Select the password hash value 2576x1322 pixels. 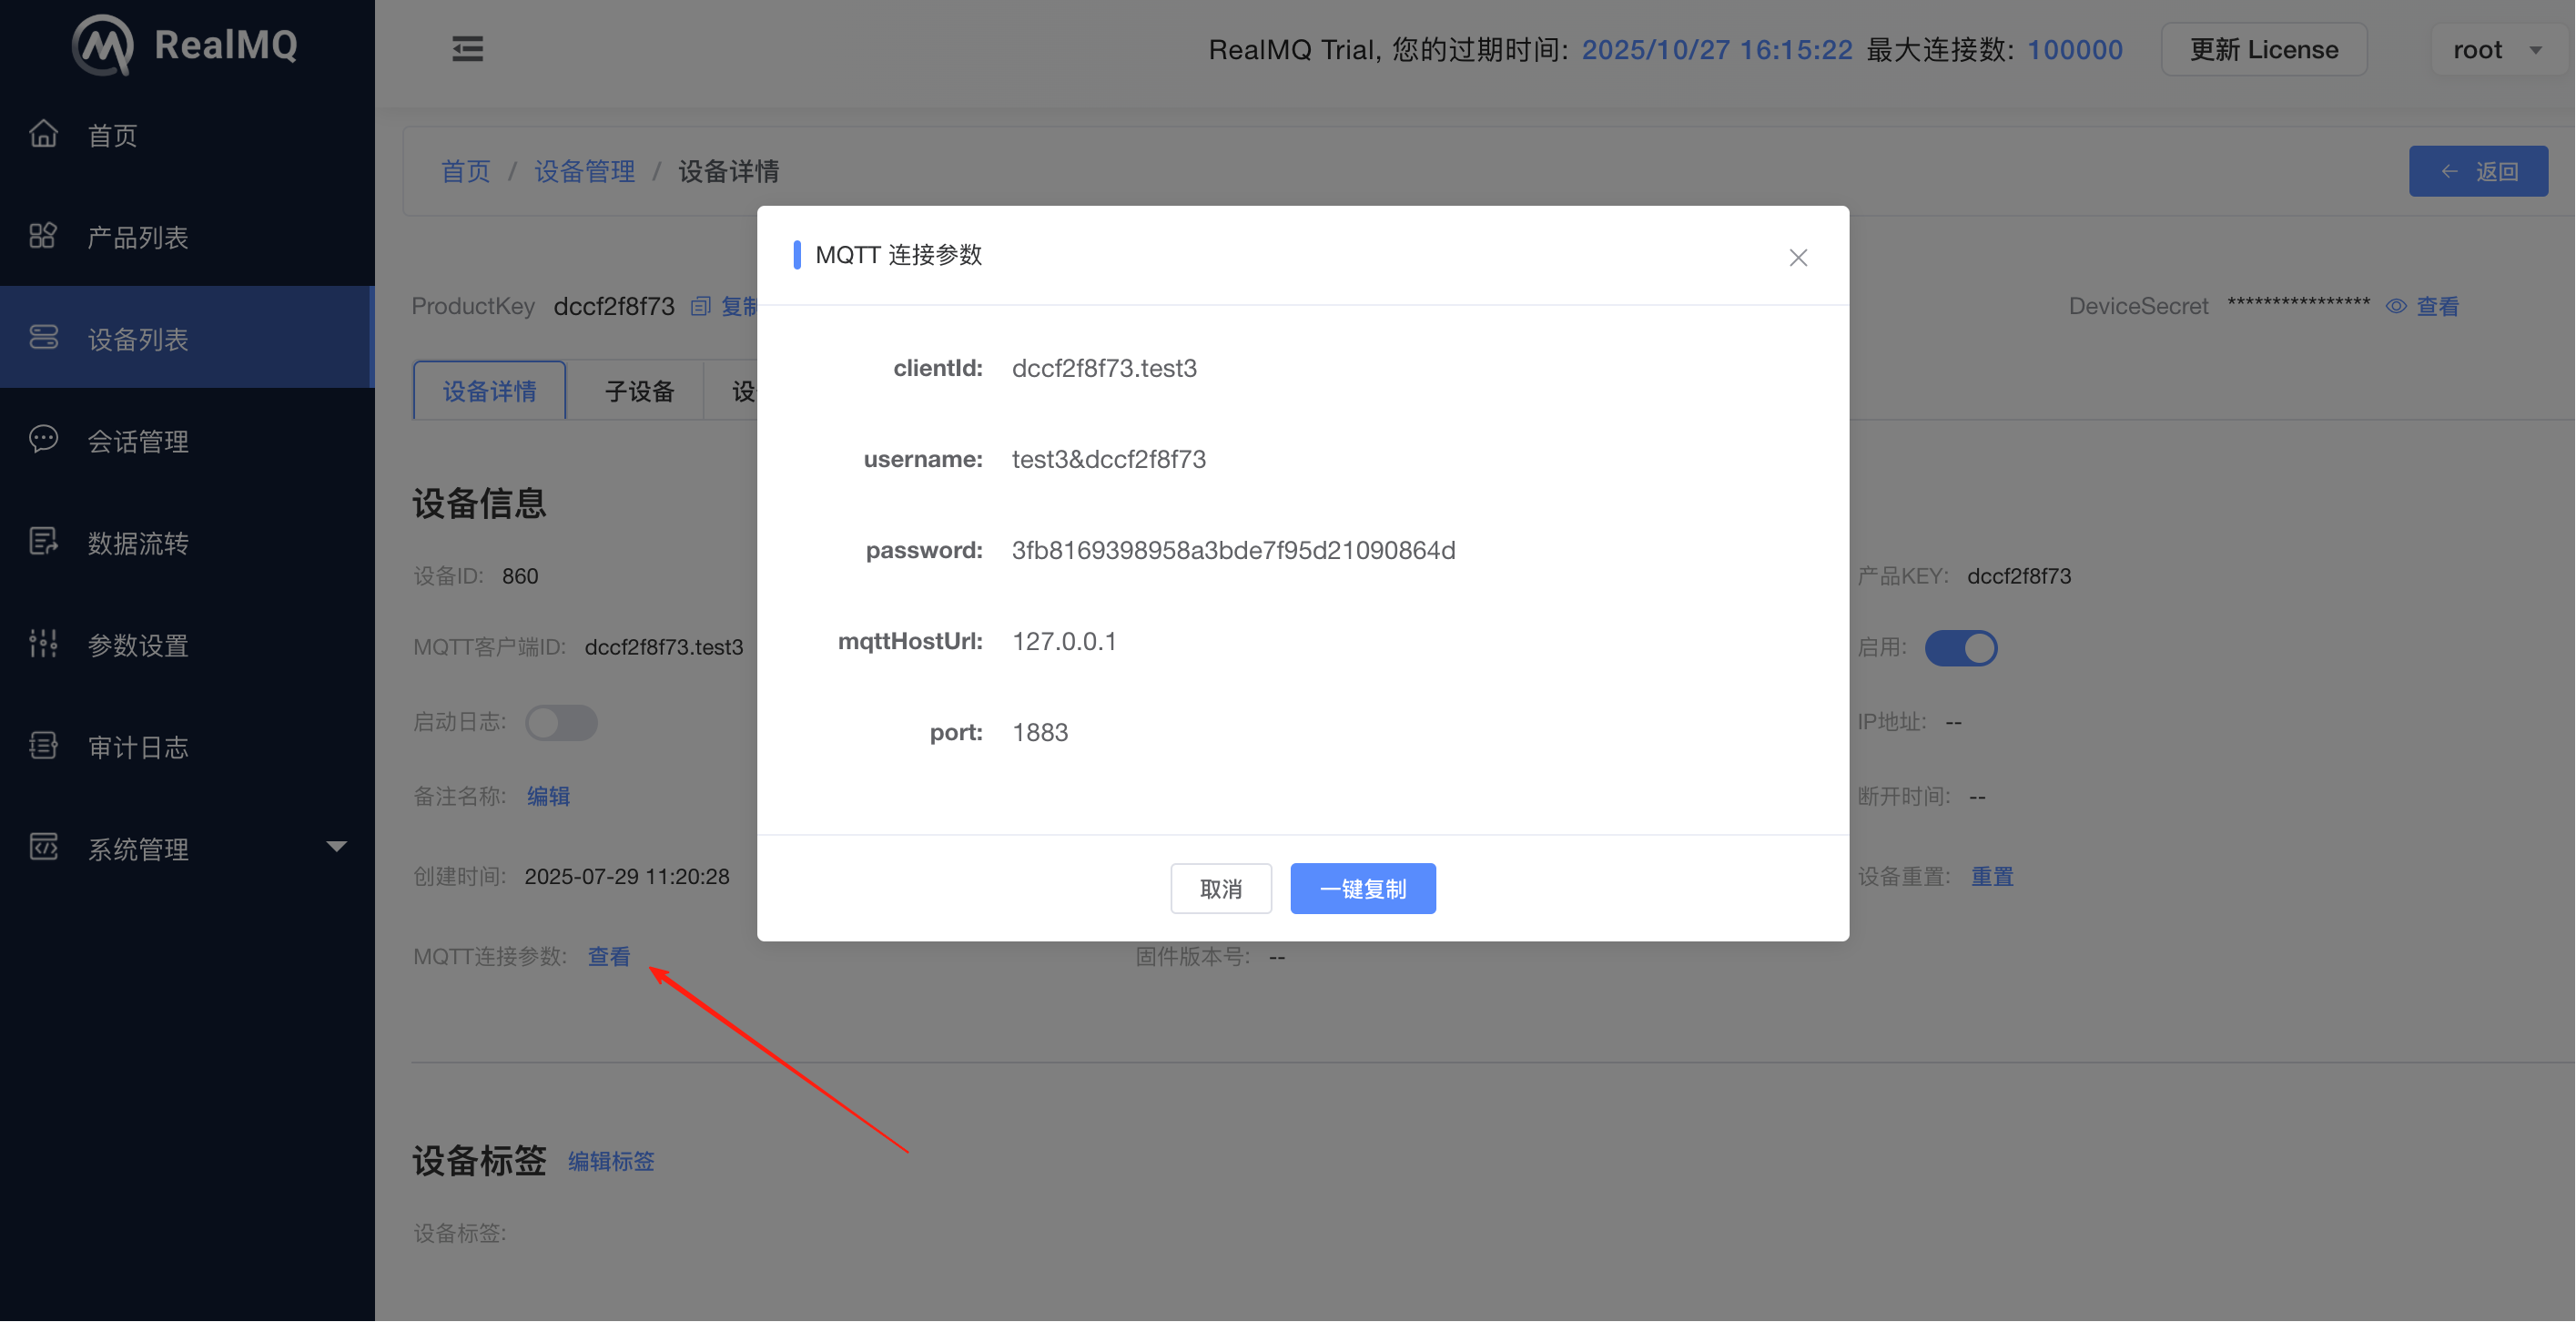click(x=1233, y=550)
